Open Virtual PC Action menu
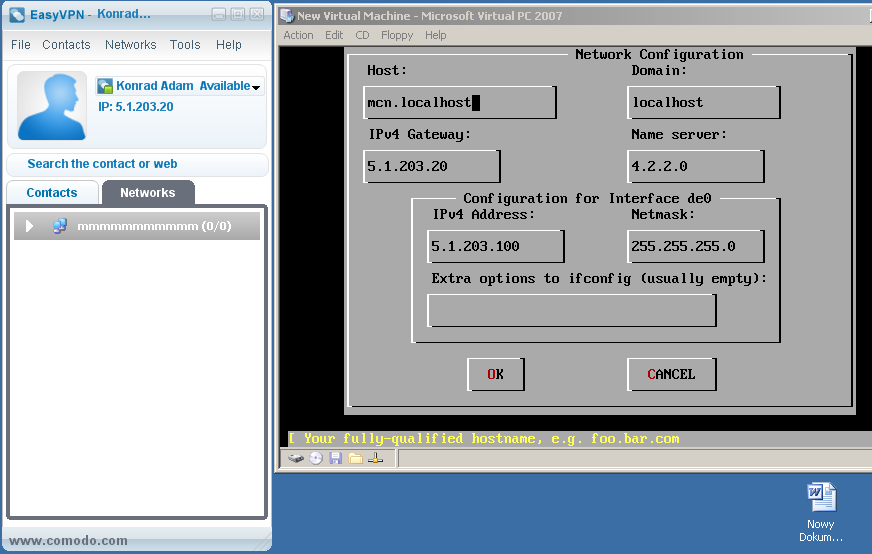The image size is (872, 554). click(x=299, y=35)
